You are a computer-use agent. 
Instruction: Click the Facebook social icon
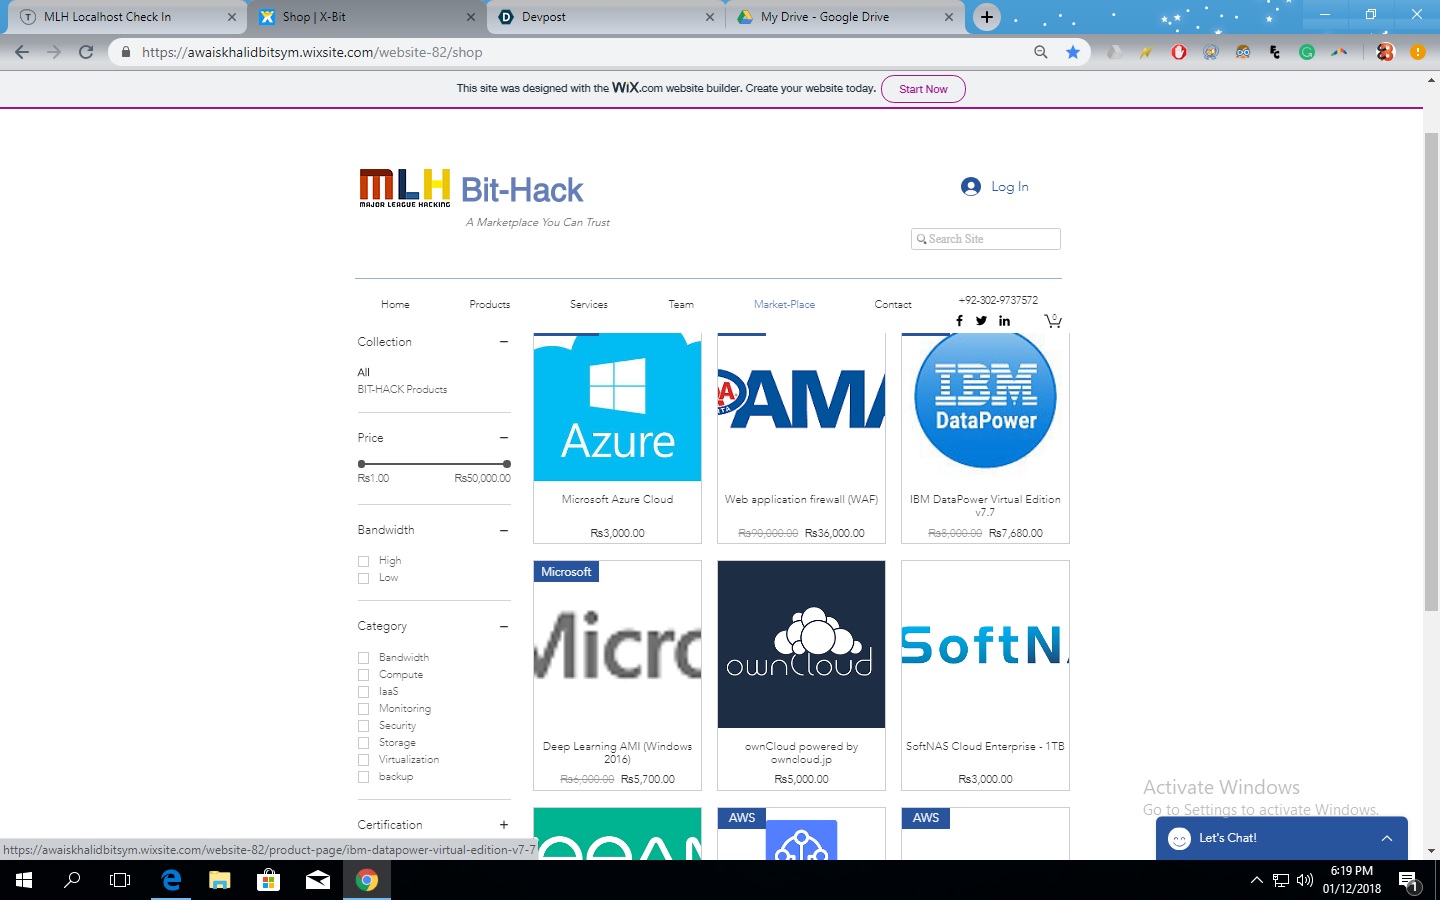click(x=959, y=321)
